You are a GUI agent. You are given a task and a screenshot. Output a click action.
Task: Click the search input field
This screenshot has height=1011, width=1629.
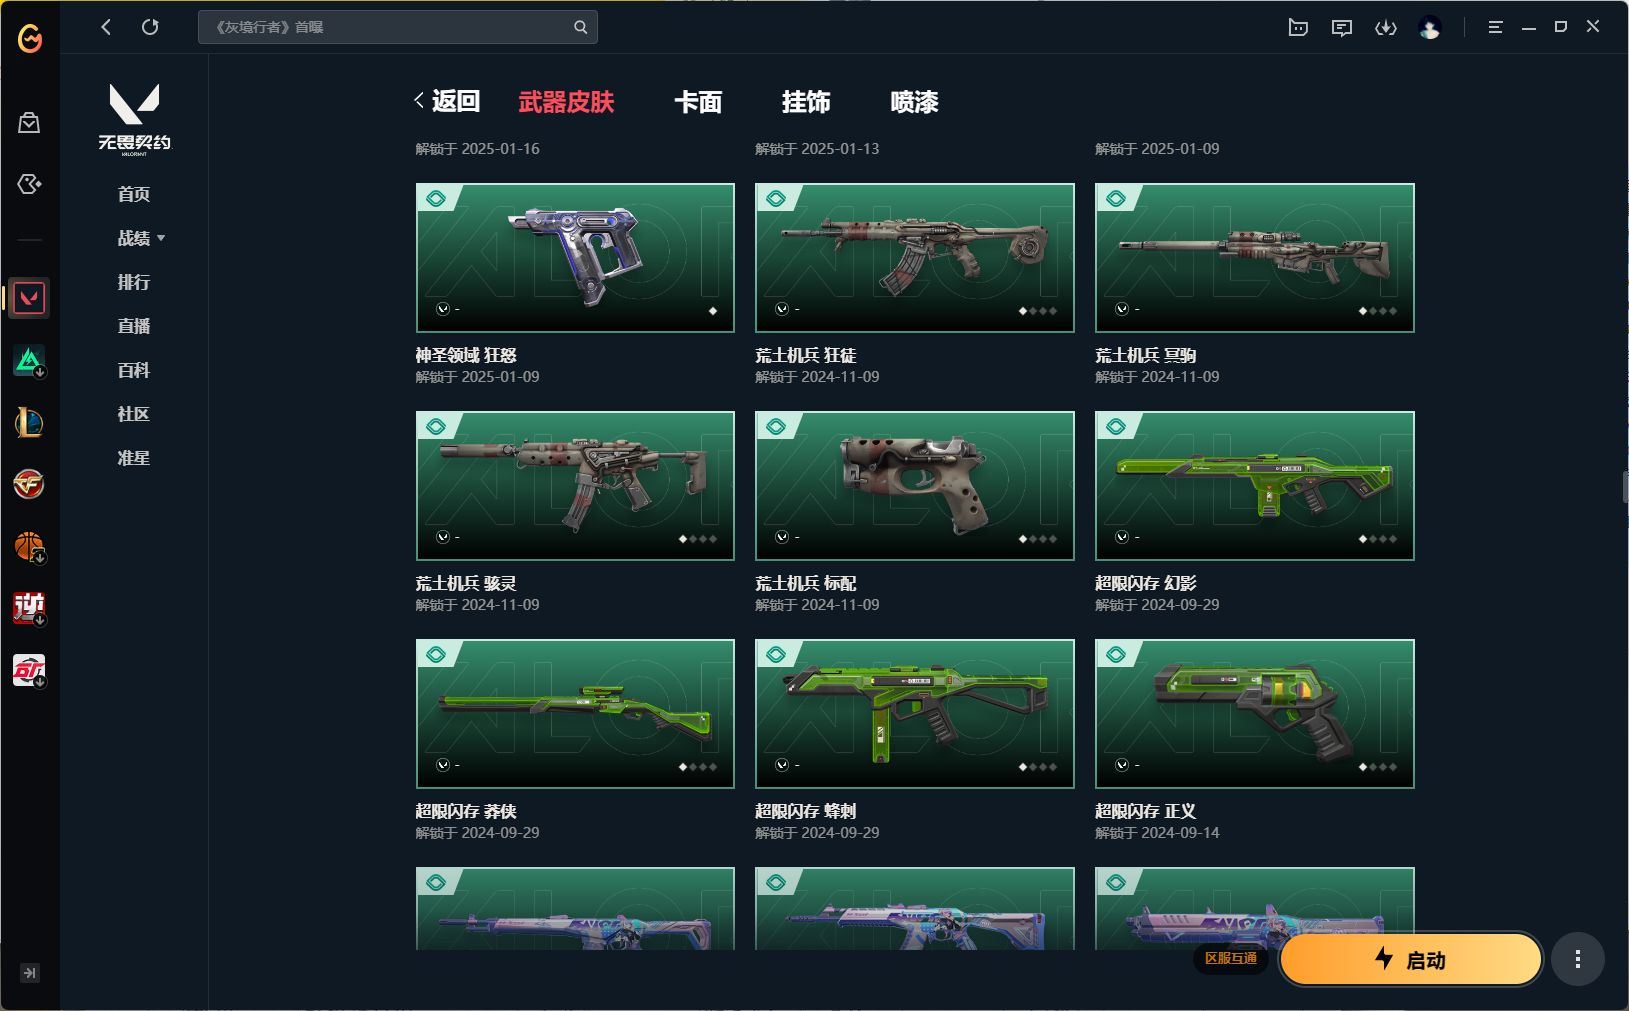385,27
